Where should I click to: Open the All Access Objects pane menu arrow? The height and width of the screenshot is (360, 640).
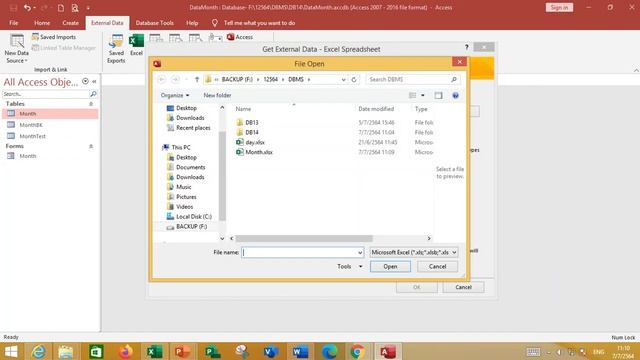tap(85, 81)
